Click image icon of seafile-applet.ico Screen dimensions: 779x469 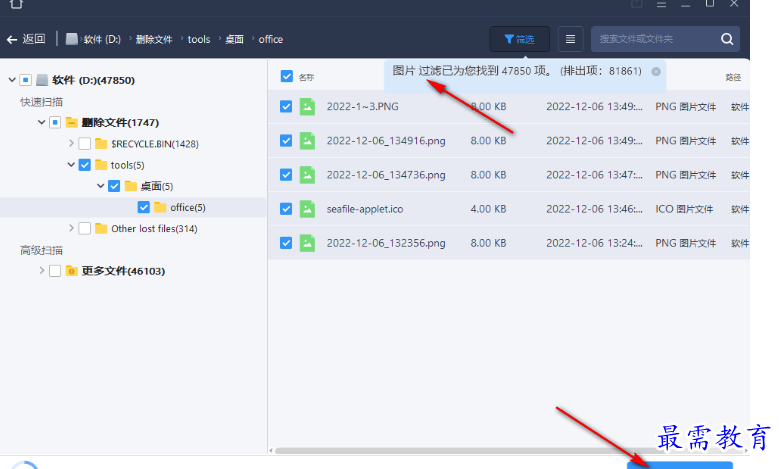pos(308,209)
